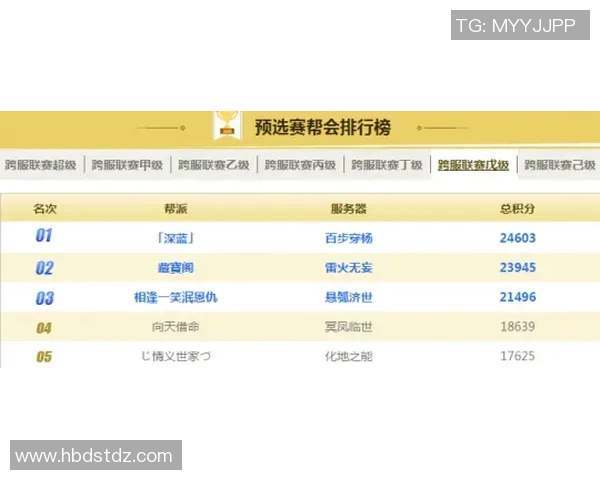Click the guild name じ情义世家づ
This screenshot has height=480, width=600.
[176, 356]
